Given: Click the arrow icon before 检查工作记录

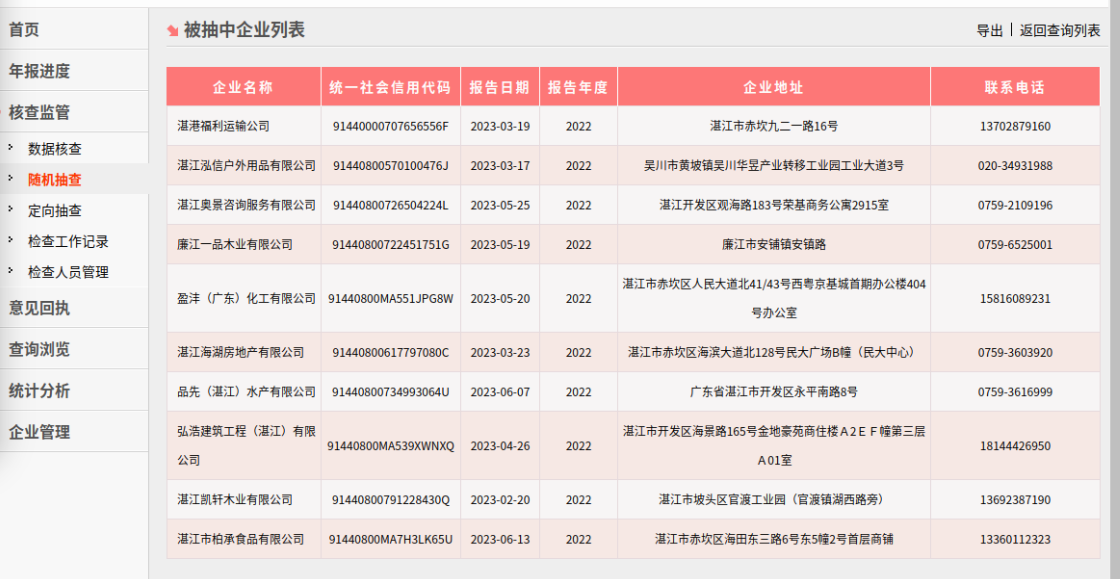Looking at the screenshot, I should tap(10, 241).
